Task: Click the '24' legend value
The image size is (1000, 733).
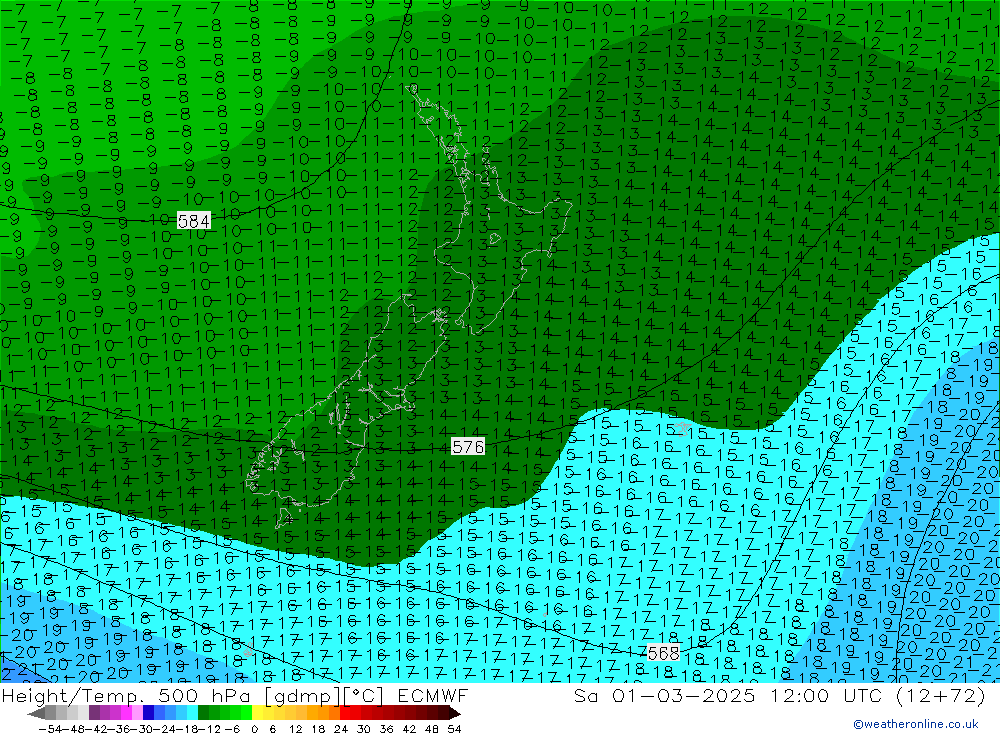Action: point(341,729)
